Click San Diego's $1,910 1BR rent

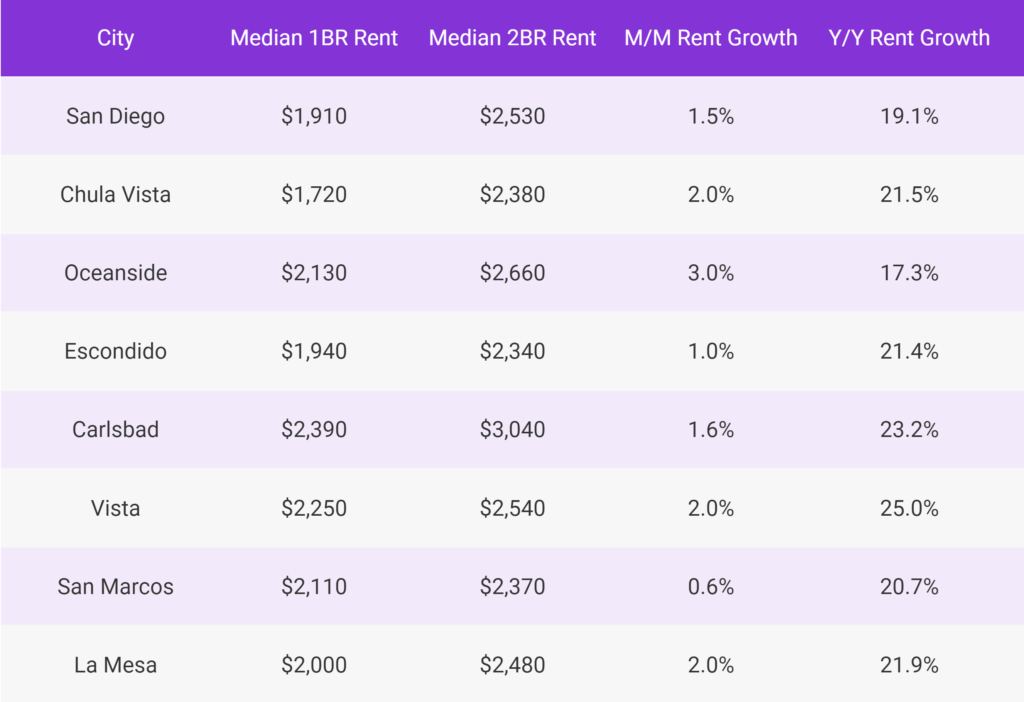coord(314,116)
